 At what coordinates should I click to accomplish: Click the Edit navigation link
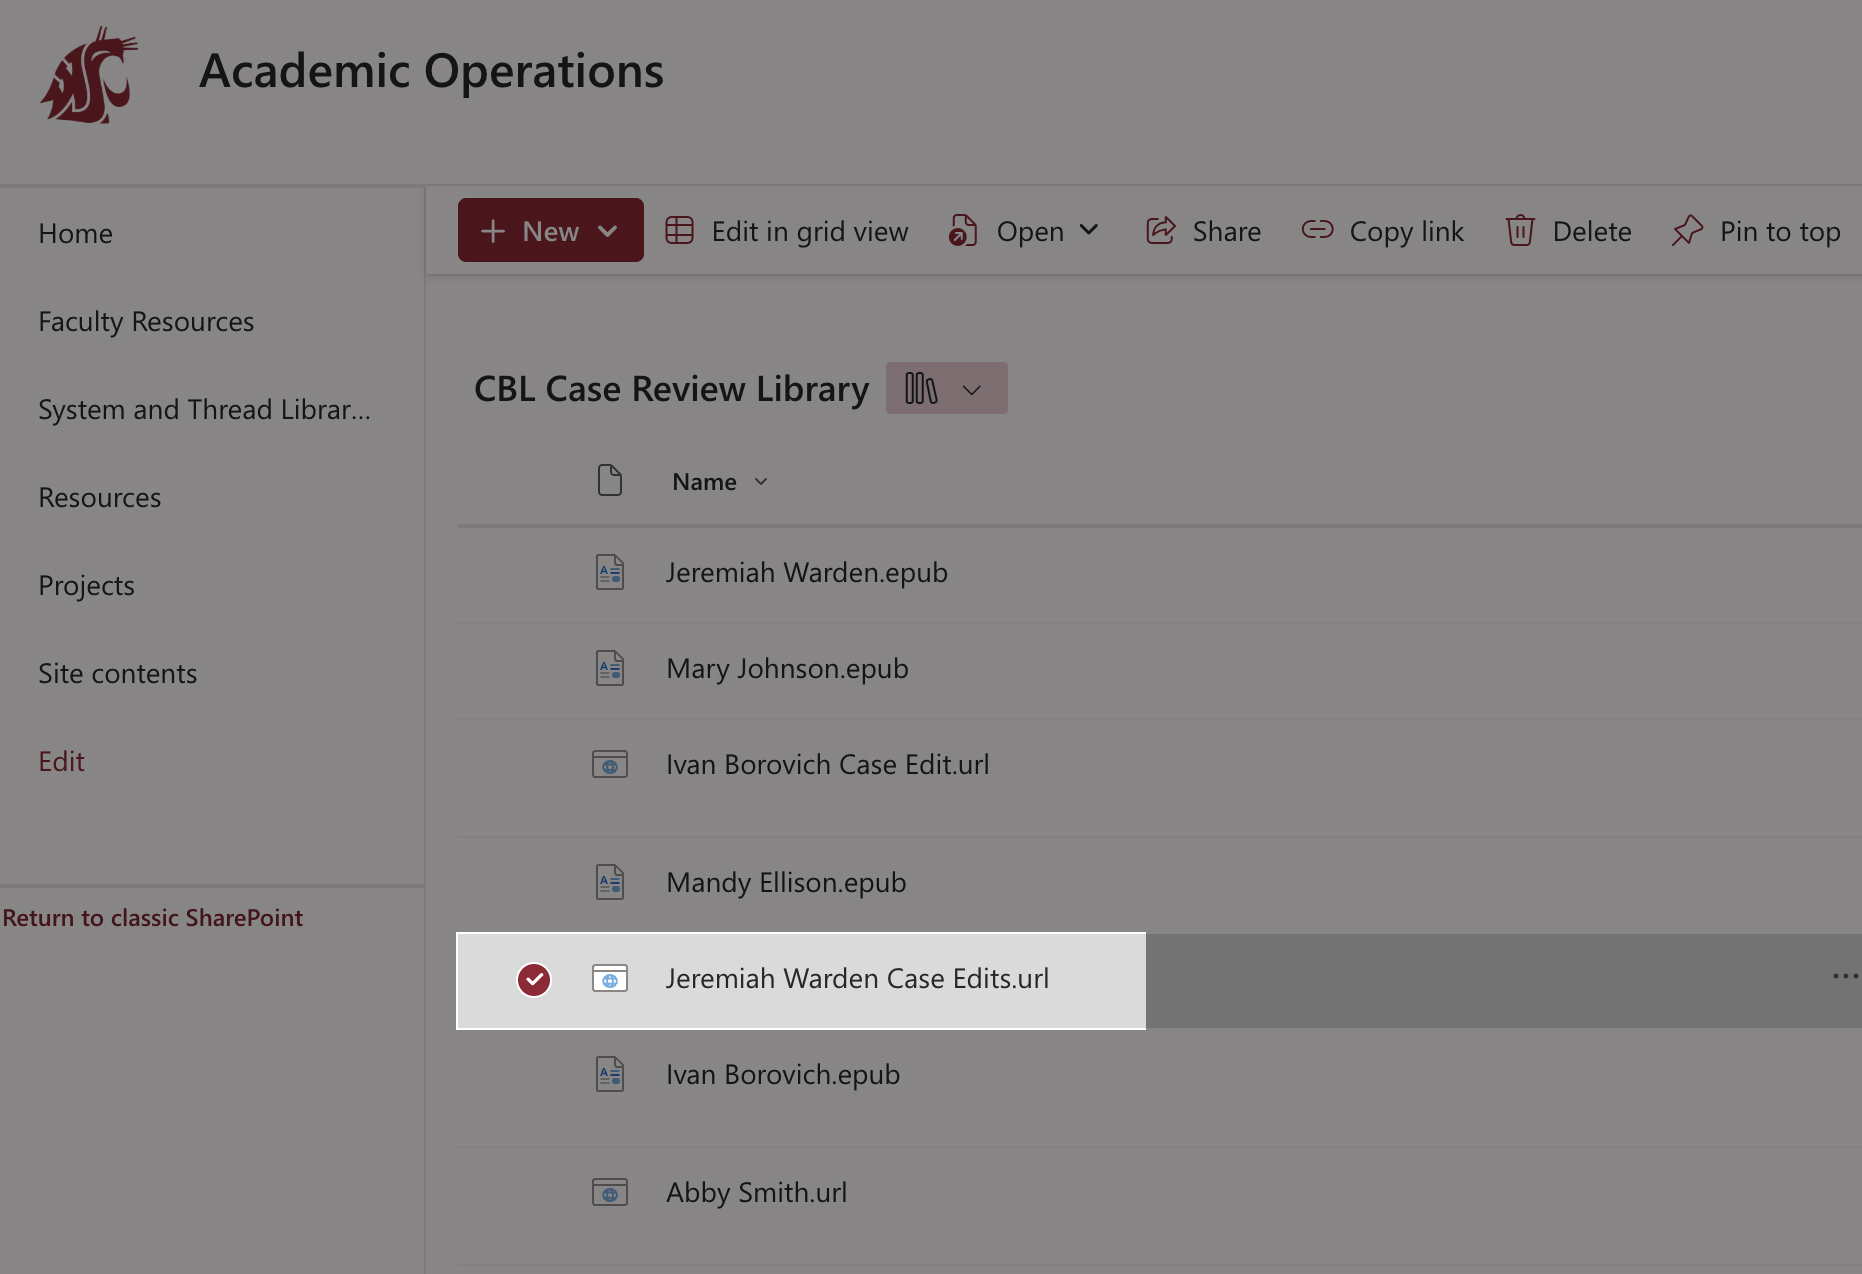coord(61,762)
